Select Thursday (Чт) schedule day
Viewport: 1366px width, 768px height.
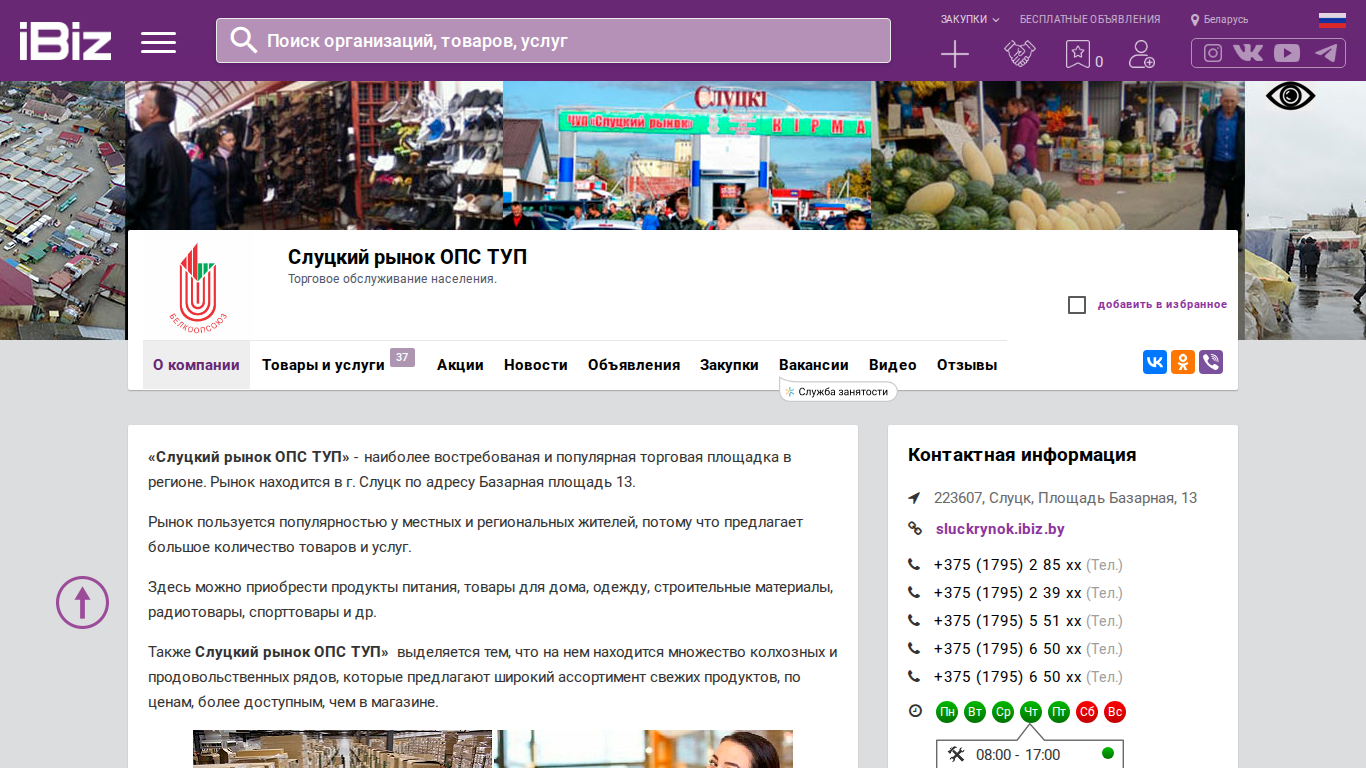[x=1031, y=712]
